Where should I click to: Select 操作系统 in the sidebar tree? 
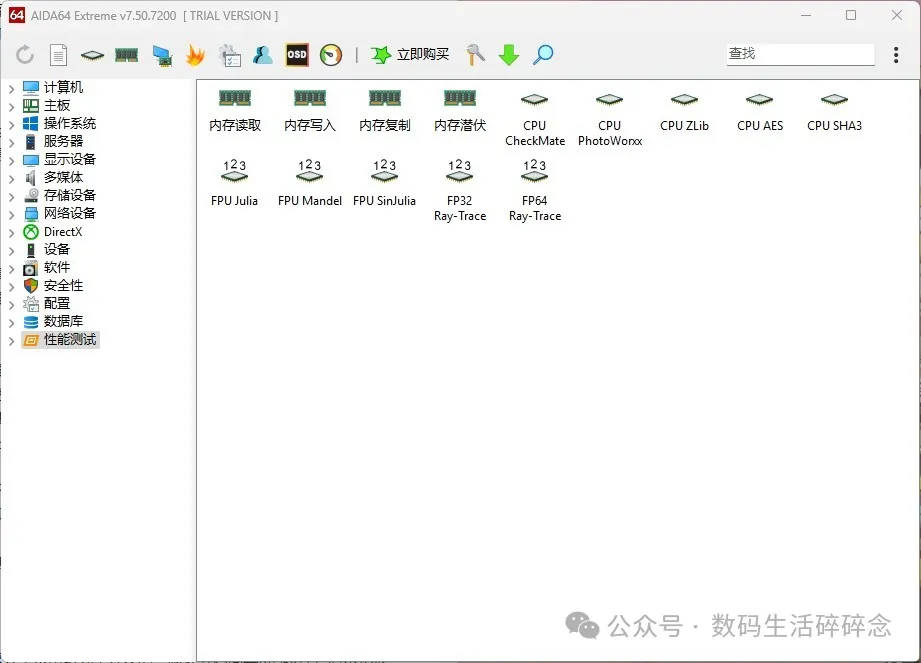click(x=59, y=123)
